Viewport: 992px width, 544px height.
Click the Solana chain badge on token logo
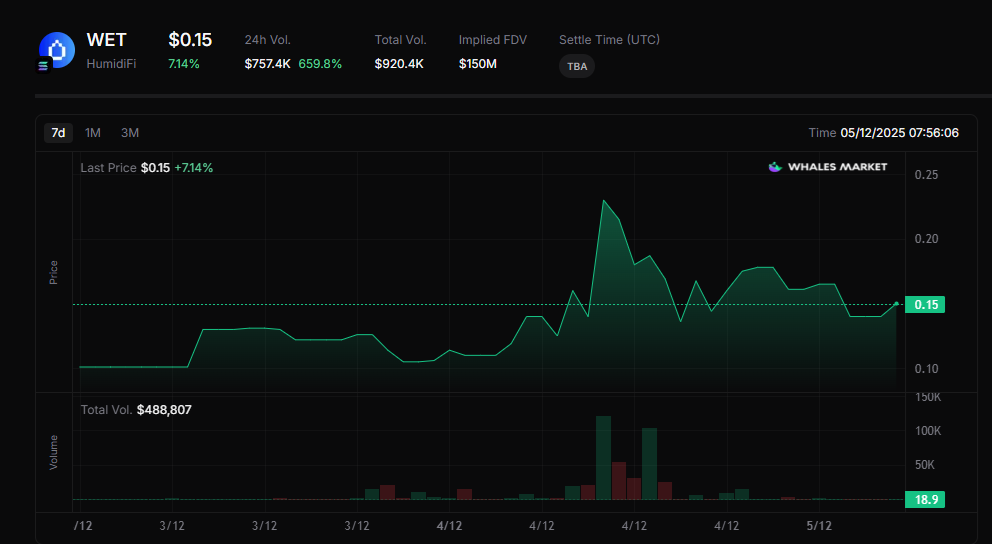click(43, 66)
